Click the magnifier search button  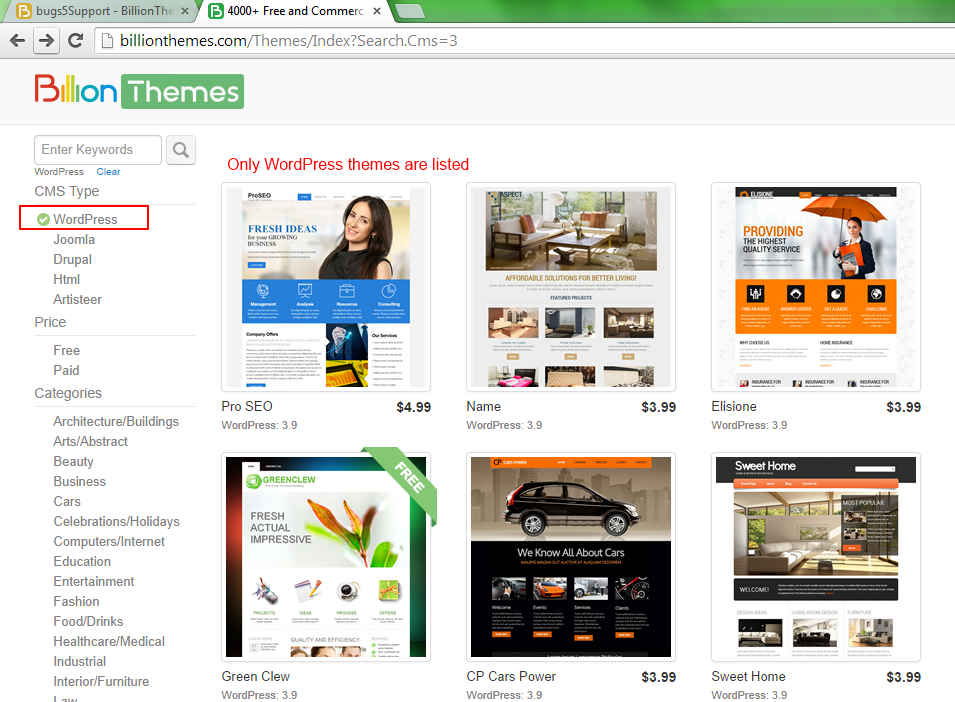coord(181,150)
